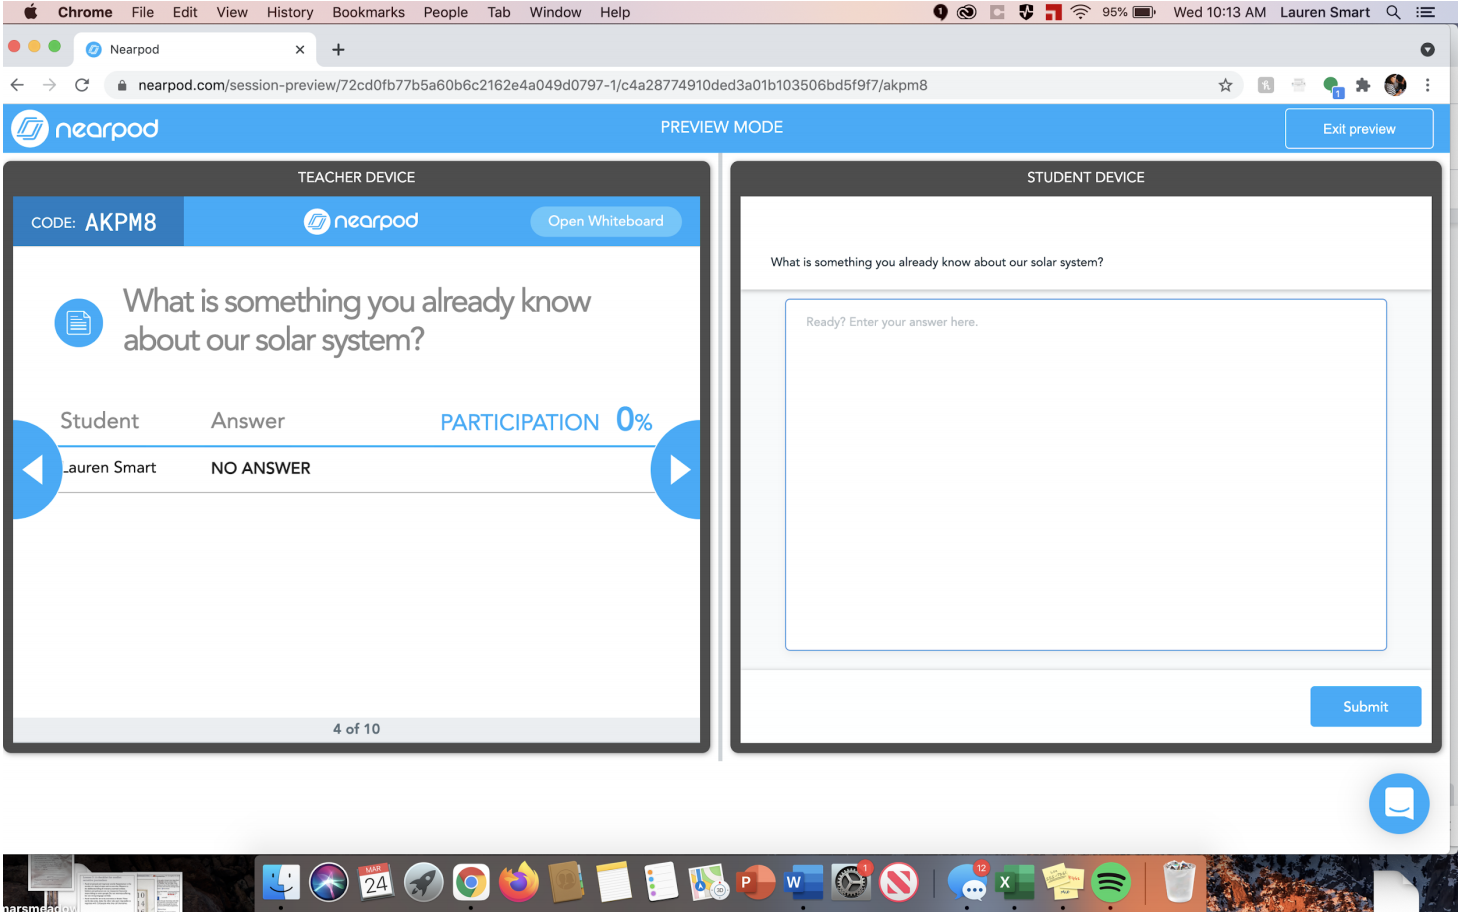Bookmark page with the star icon

coord(1225,85)
